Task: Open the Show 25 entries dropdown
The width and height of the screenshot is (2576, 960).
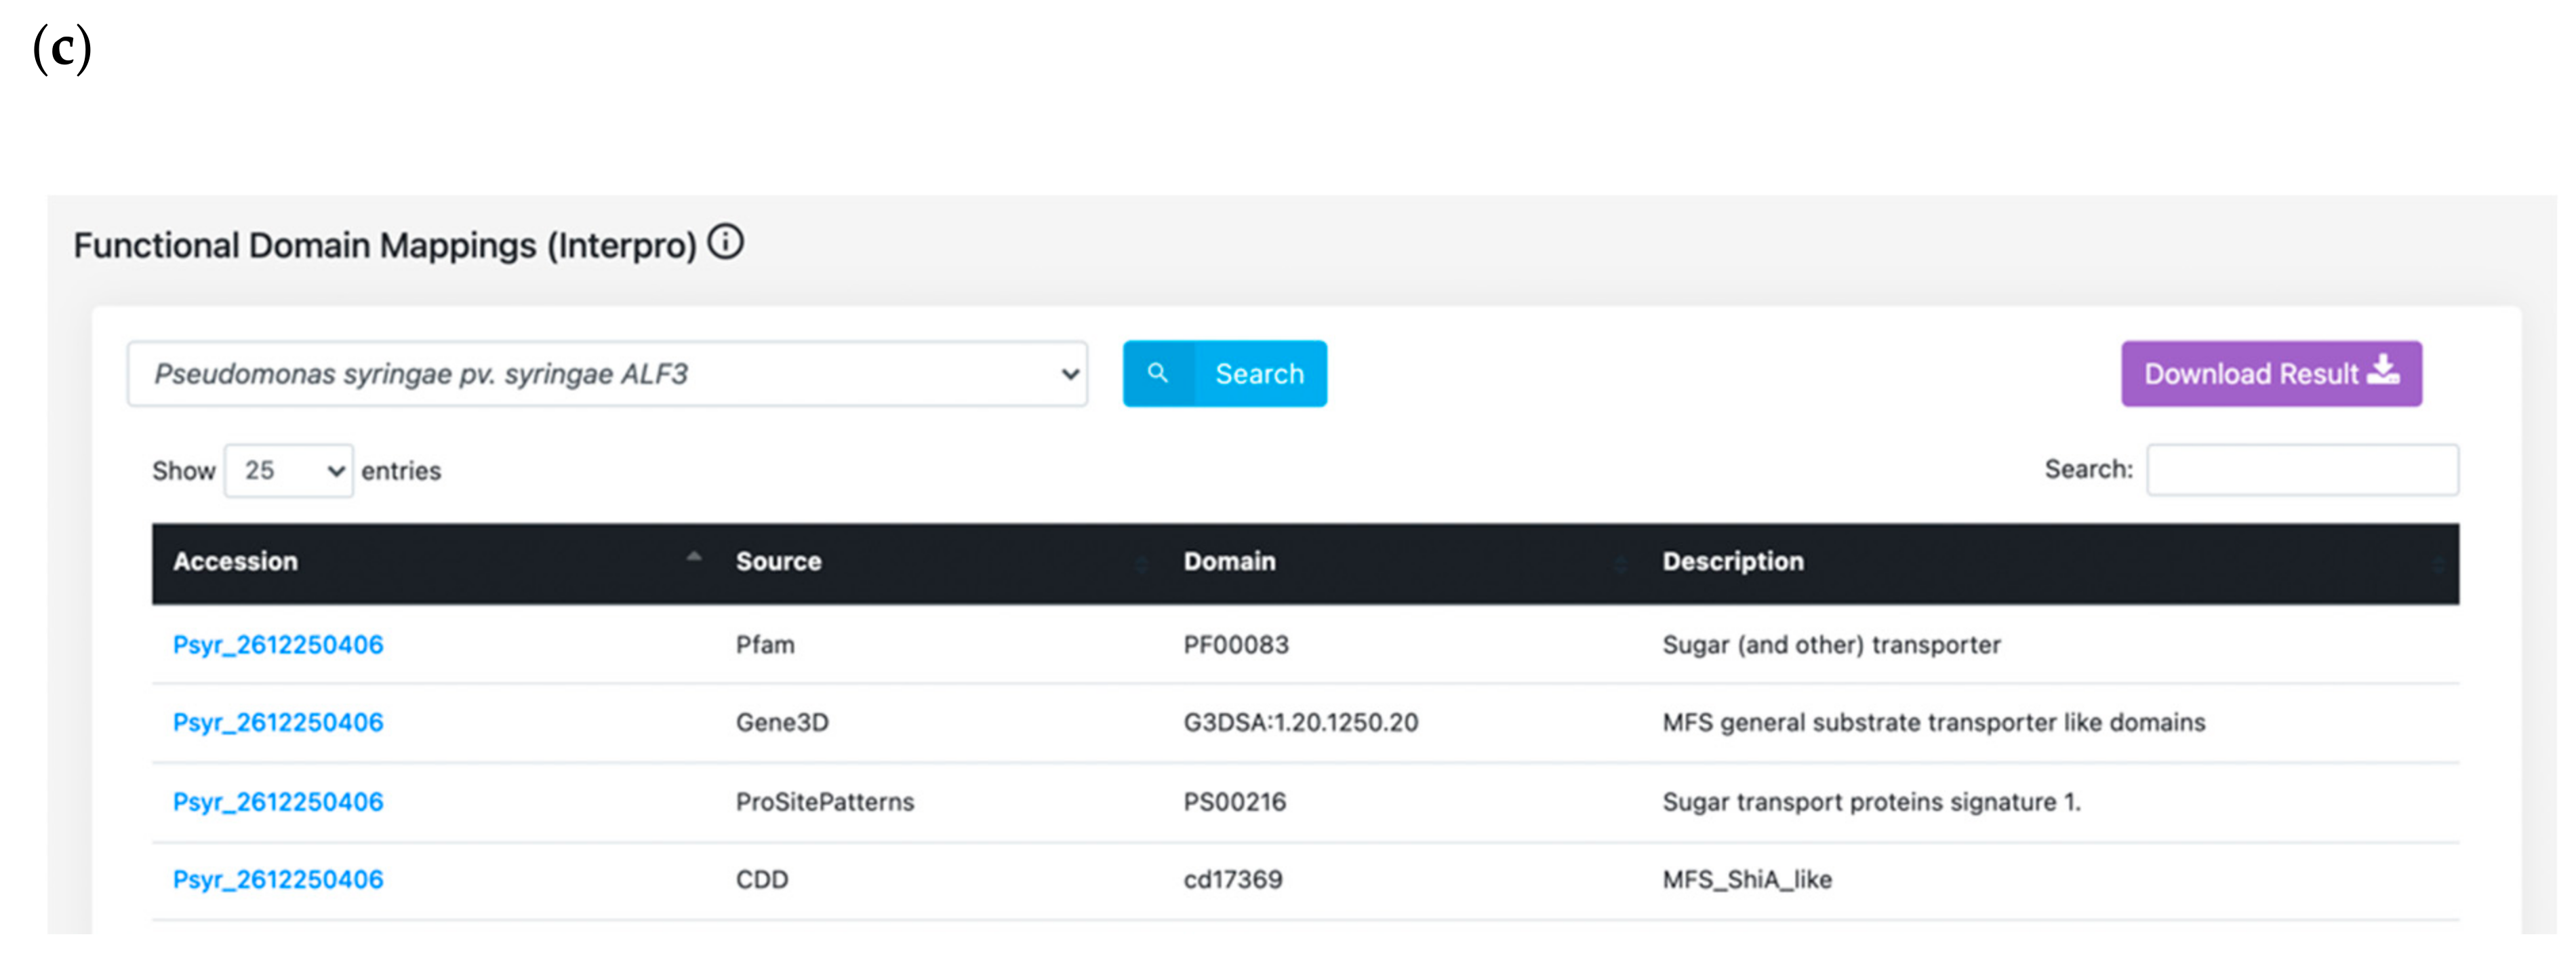Action: [289, 470]
